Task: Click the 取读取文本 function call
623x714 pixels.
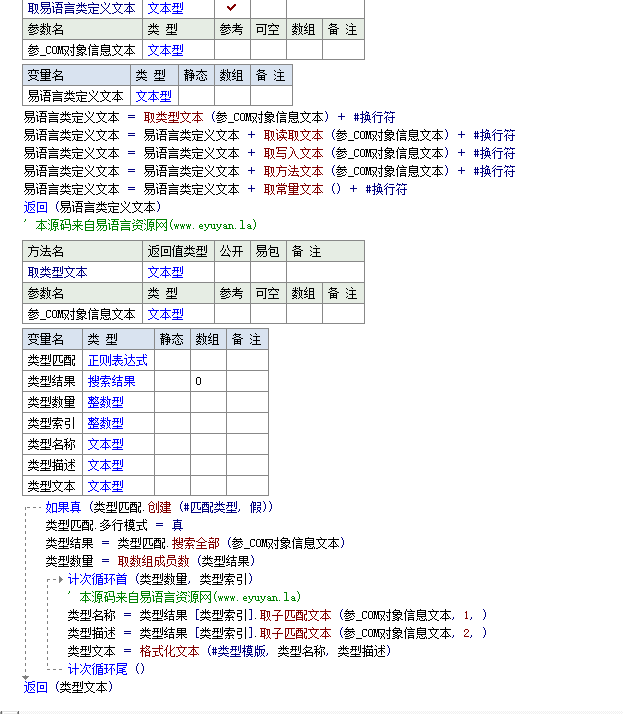Action: [x=293, y=135]
